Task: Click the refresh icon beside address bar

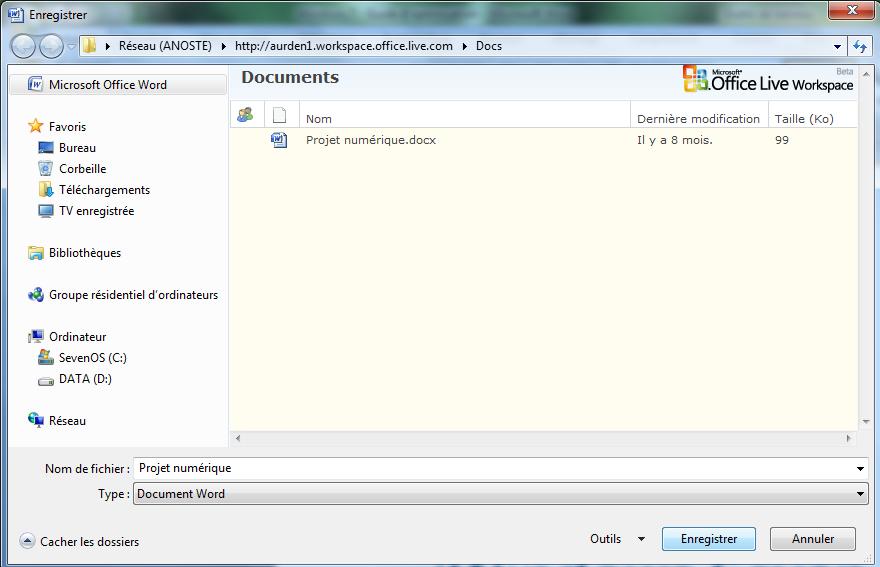Action: pyautogui.click(x=860, y=47)
